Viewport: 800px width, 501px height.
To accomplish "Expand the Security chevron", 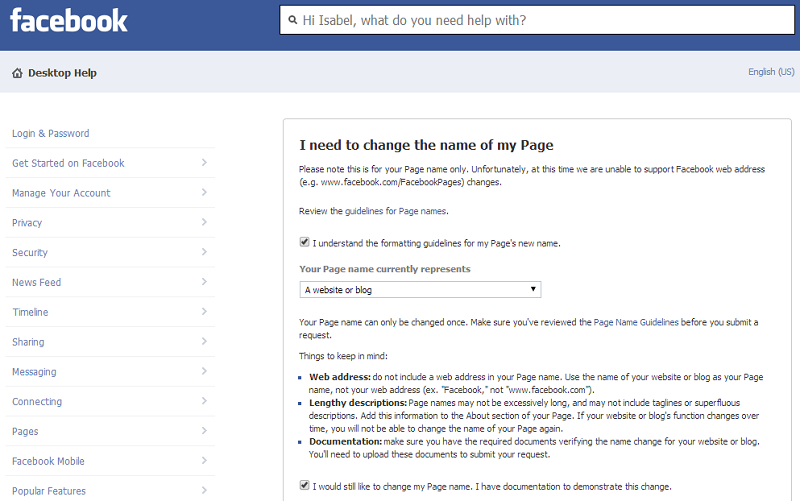I will [204, 252].
